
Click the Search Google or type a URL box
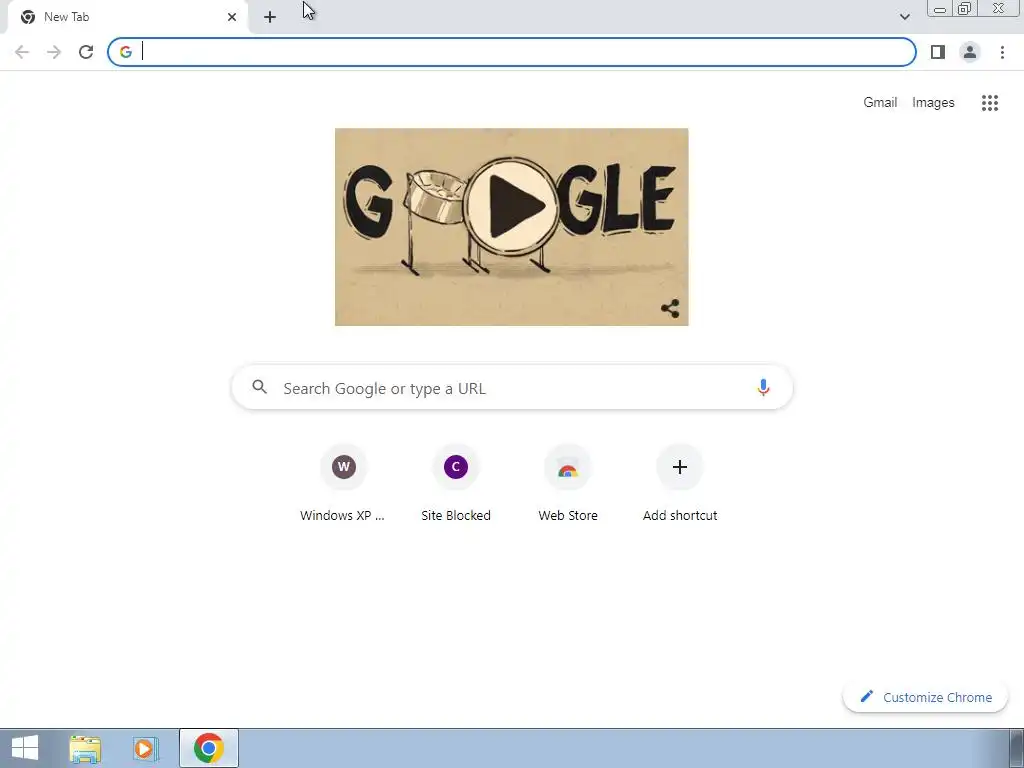(512, 388)
